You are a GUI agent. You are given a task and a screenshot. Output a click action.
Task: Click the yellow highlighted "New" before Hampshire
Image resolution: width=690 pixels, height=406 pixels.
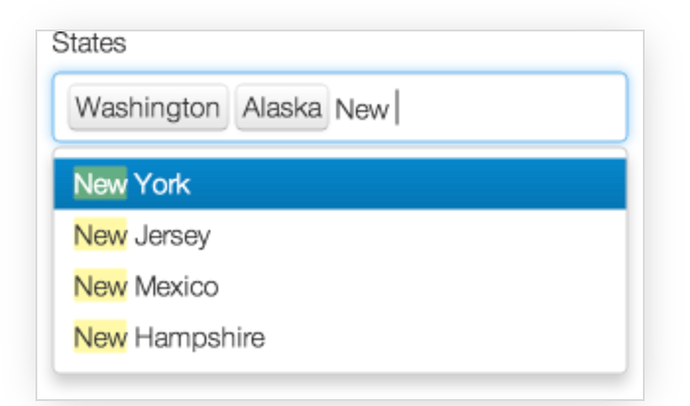(x=100, y=337)
